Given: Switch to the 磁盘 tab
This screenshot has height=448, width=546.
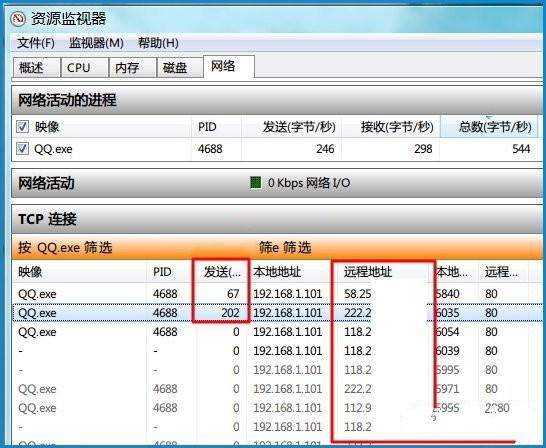Looking at the screenshot, I should click(x=180, y=68).
